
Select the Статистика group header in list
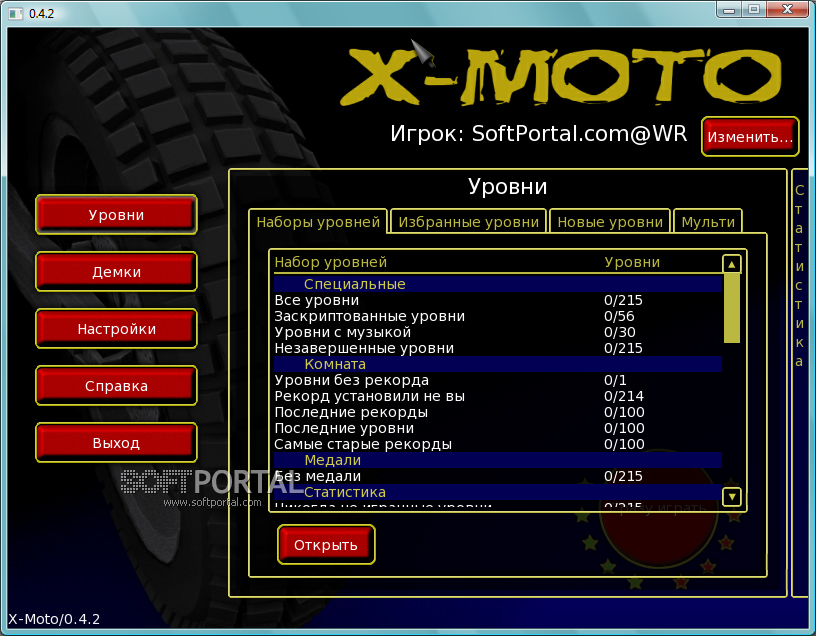(x=498, y=492)
